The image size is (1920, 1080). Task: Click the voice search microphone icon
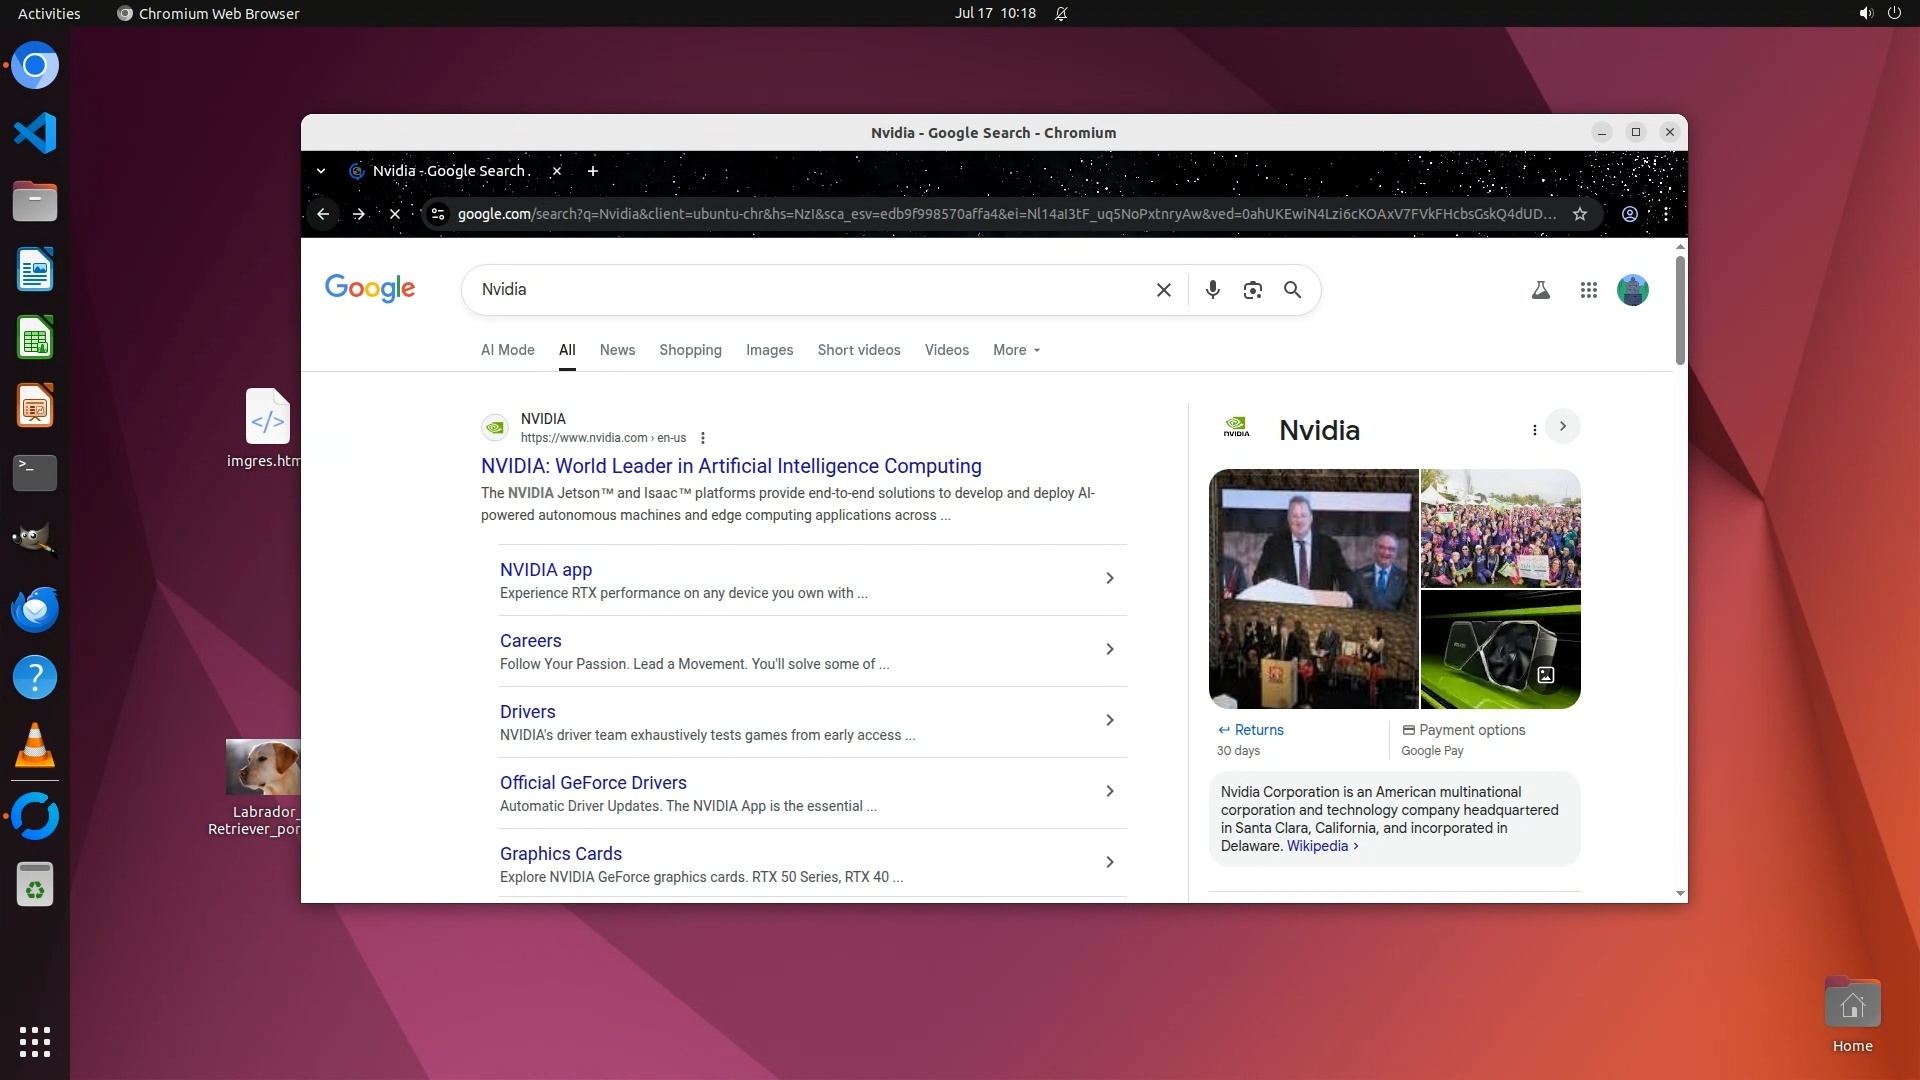pyautogui.click(x=1212, y=290)
